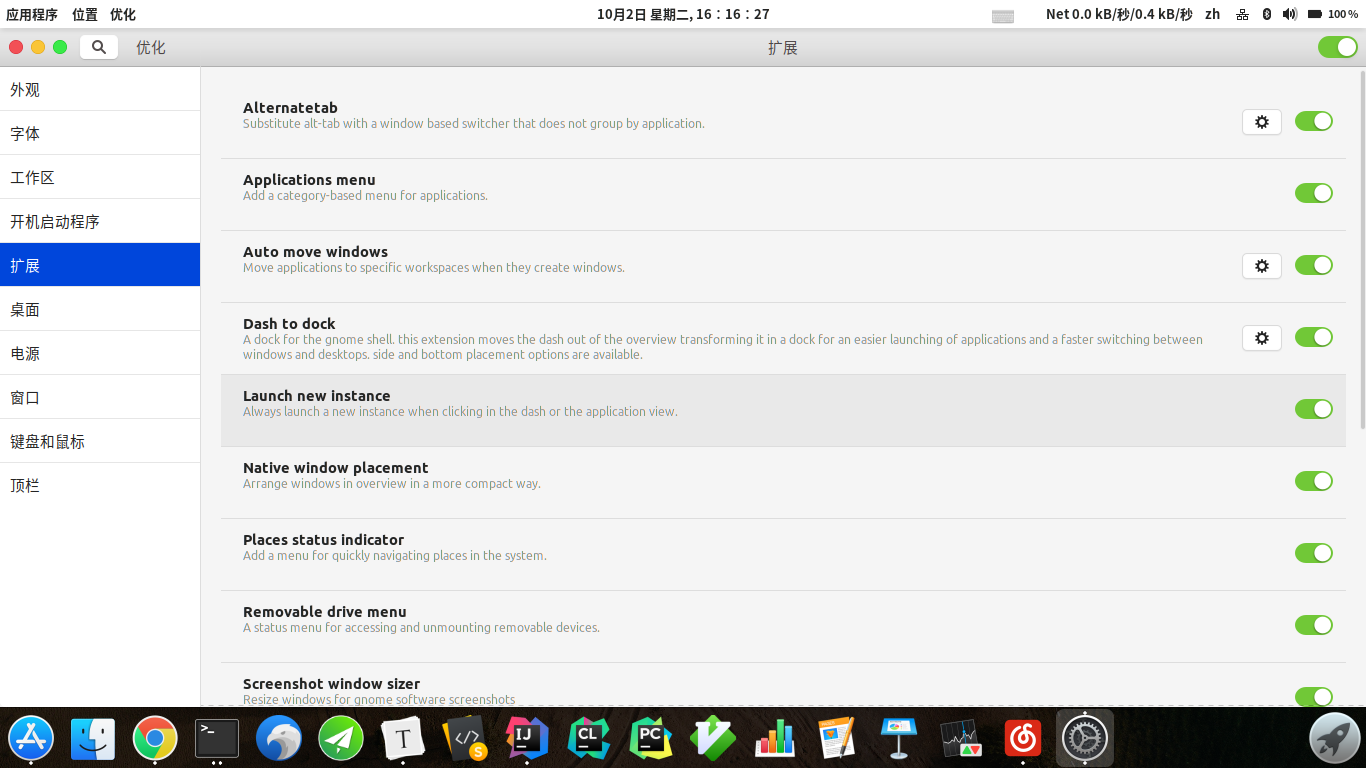Launch App Store icon in dock

(x=31, y=739)
